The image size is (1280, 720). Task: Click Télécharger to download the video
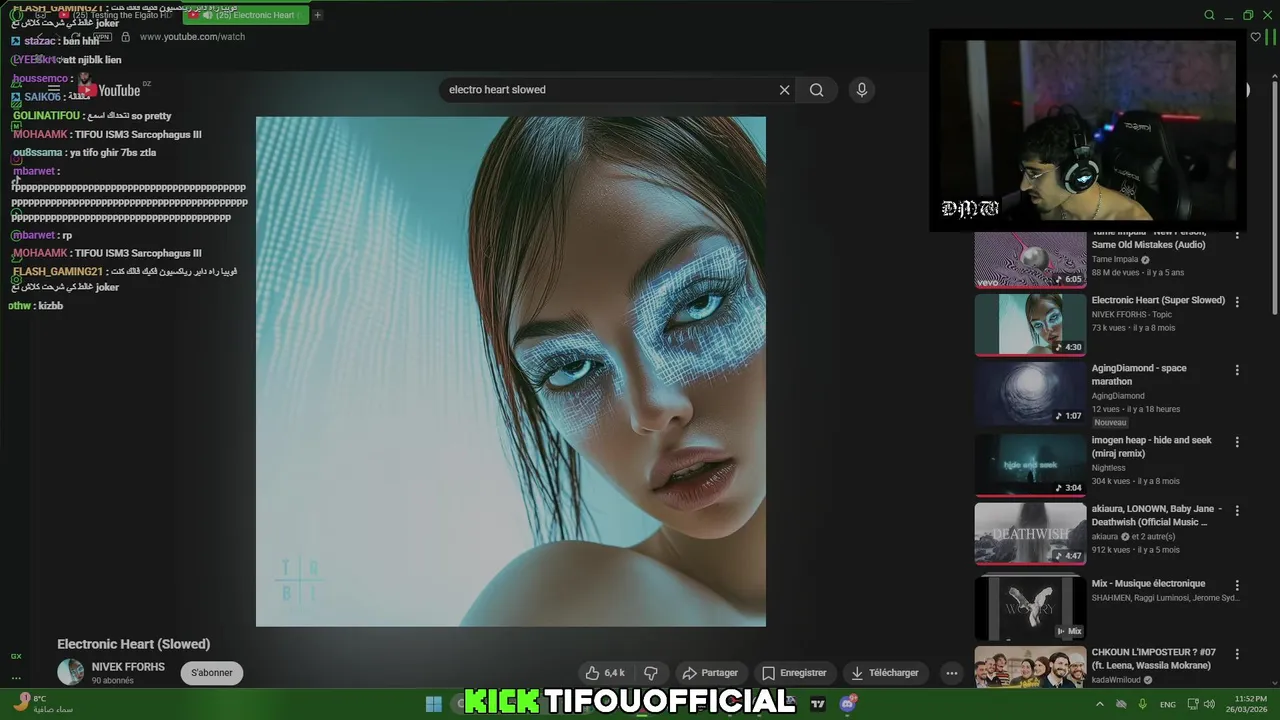point(885,673)
